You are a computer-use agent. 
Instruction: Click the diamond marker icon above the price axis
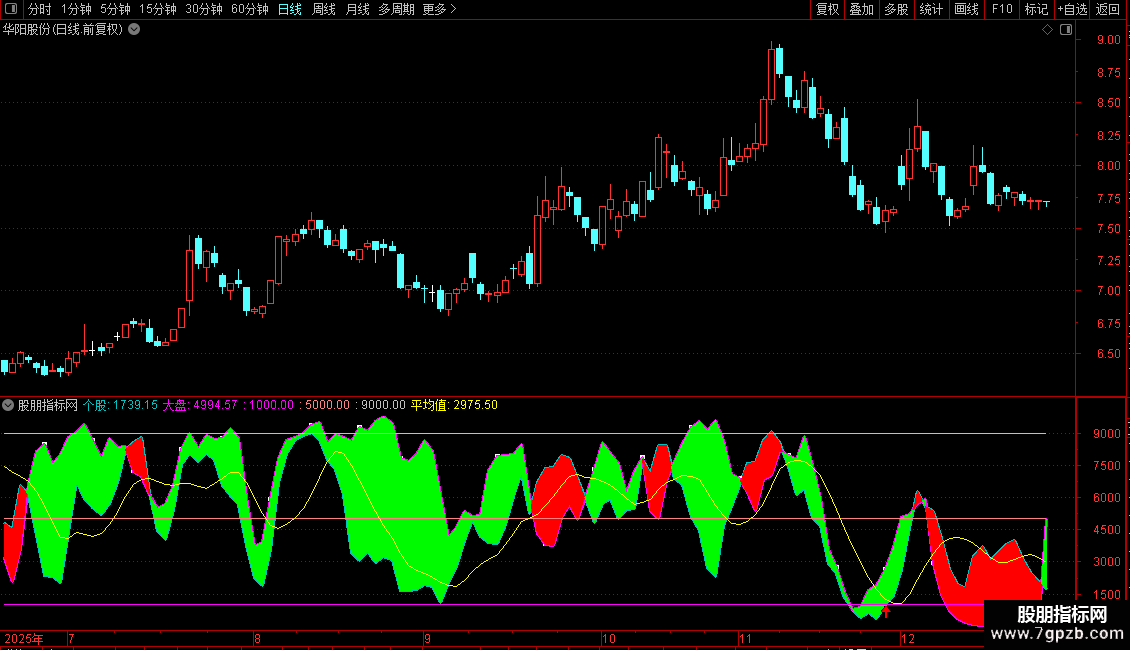point(1048,30)
